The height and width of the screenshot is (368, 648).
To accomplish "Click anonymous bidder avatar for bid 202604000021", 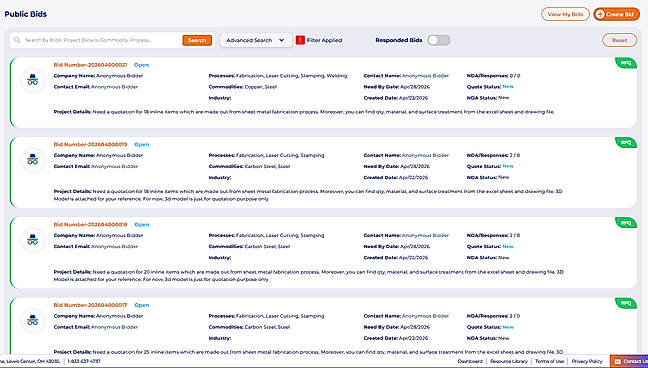I will [33, 80].
